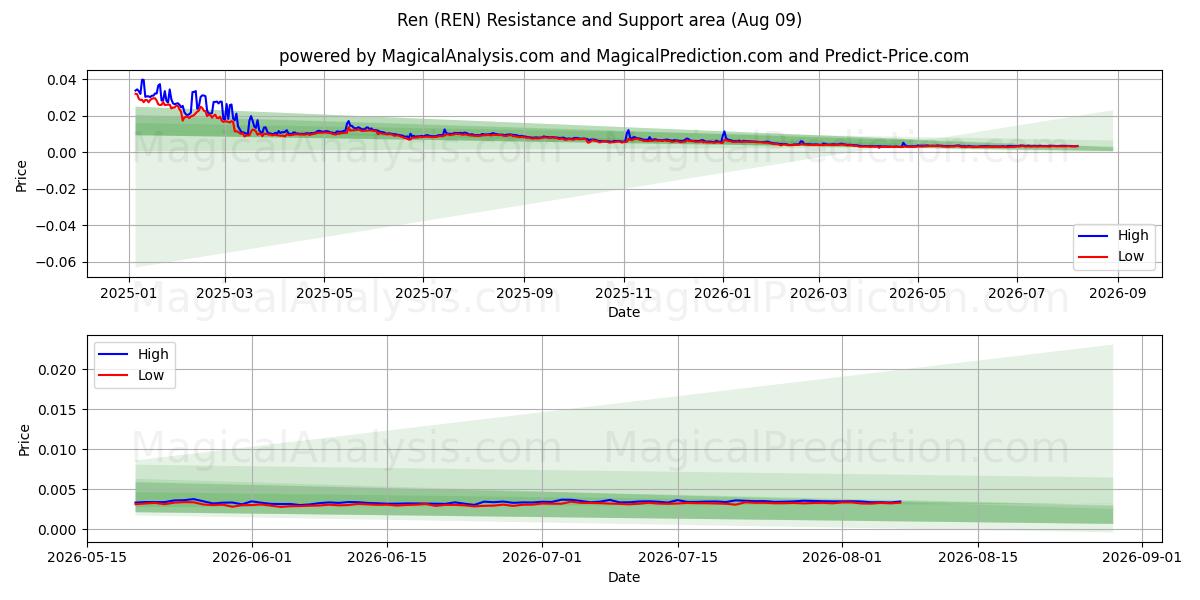The width and height of the screenshot is (1200, 600).
Task: Click the '2026-03' tick label
Action: [x=819, y=294]
